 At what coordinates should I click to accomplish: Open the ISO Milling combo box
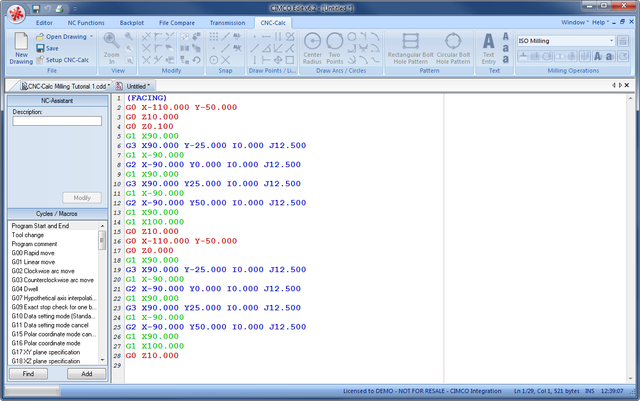(566, 41)
